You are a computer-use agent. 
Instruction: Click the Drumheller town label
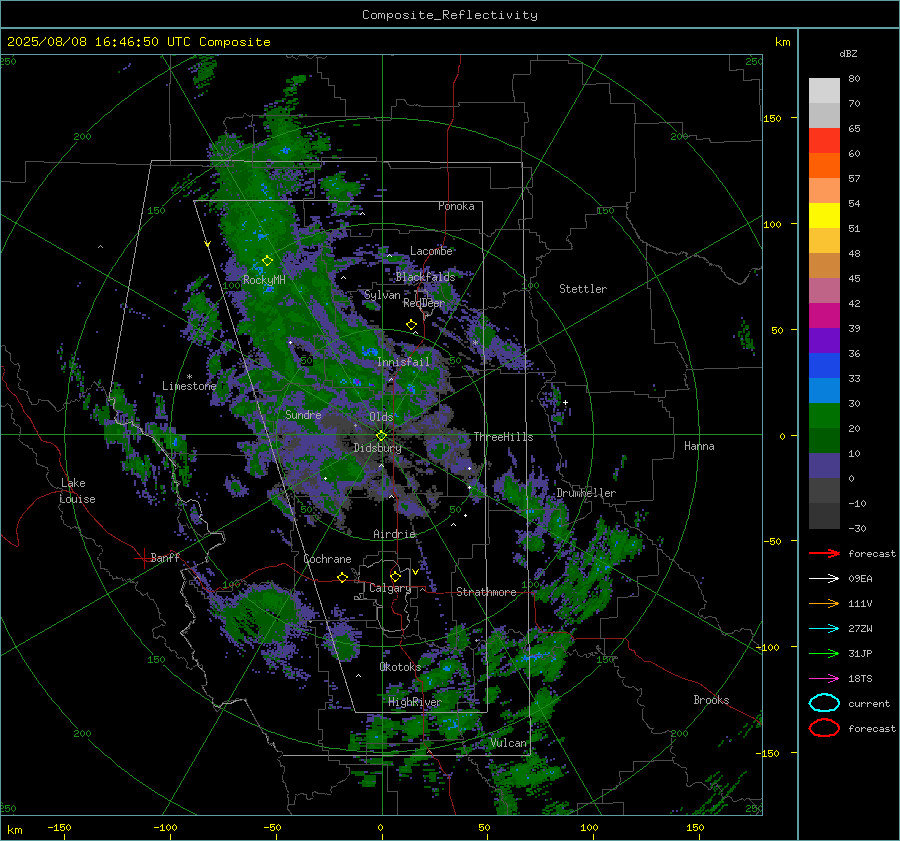pos(586,493)
